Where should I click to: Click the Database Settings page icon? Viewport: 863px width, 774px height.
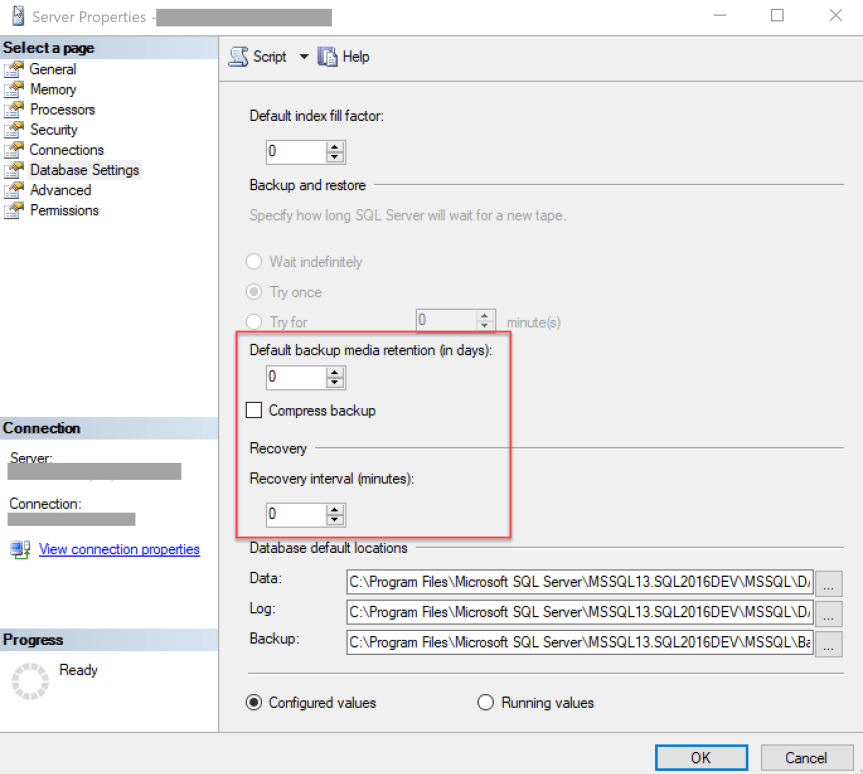pos(14,170)
